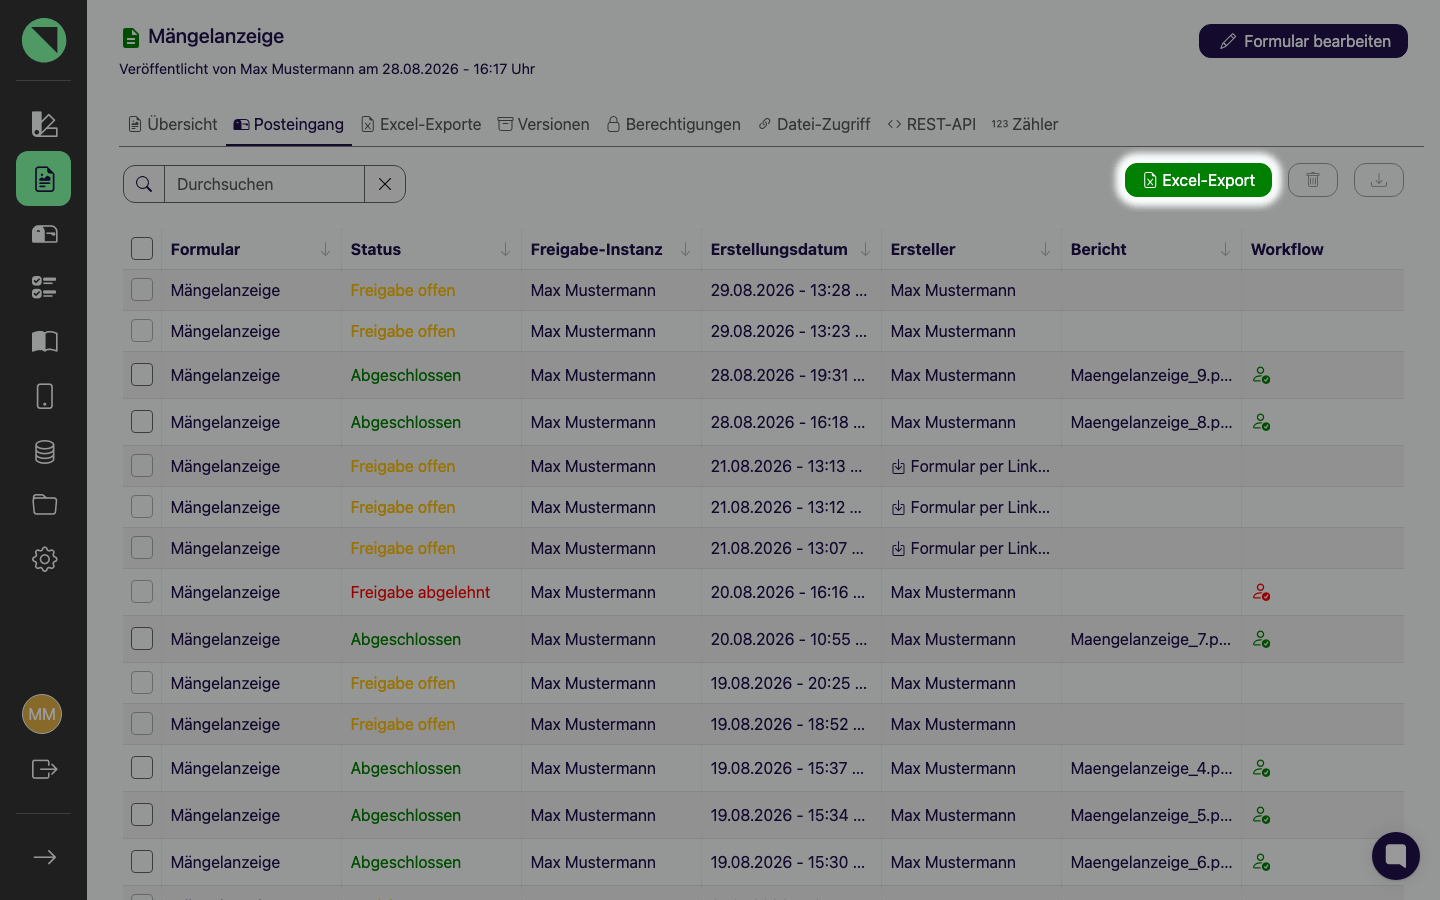Open the task checklist sidebar icon
The image size is (1440, 900).
point(44,288)
